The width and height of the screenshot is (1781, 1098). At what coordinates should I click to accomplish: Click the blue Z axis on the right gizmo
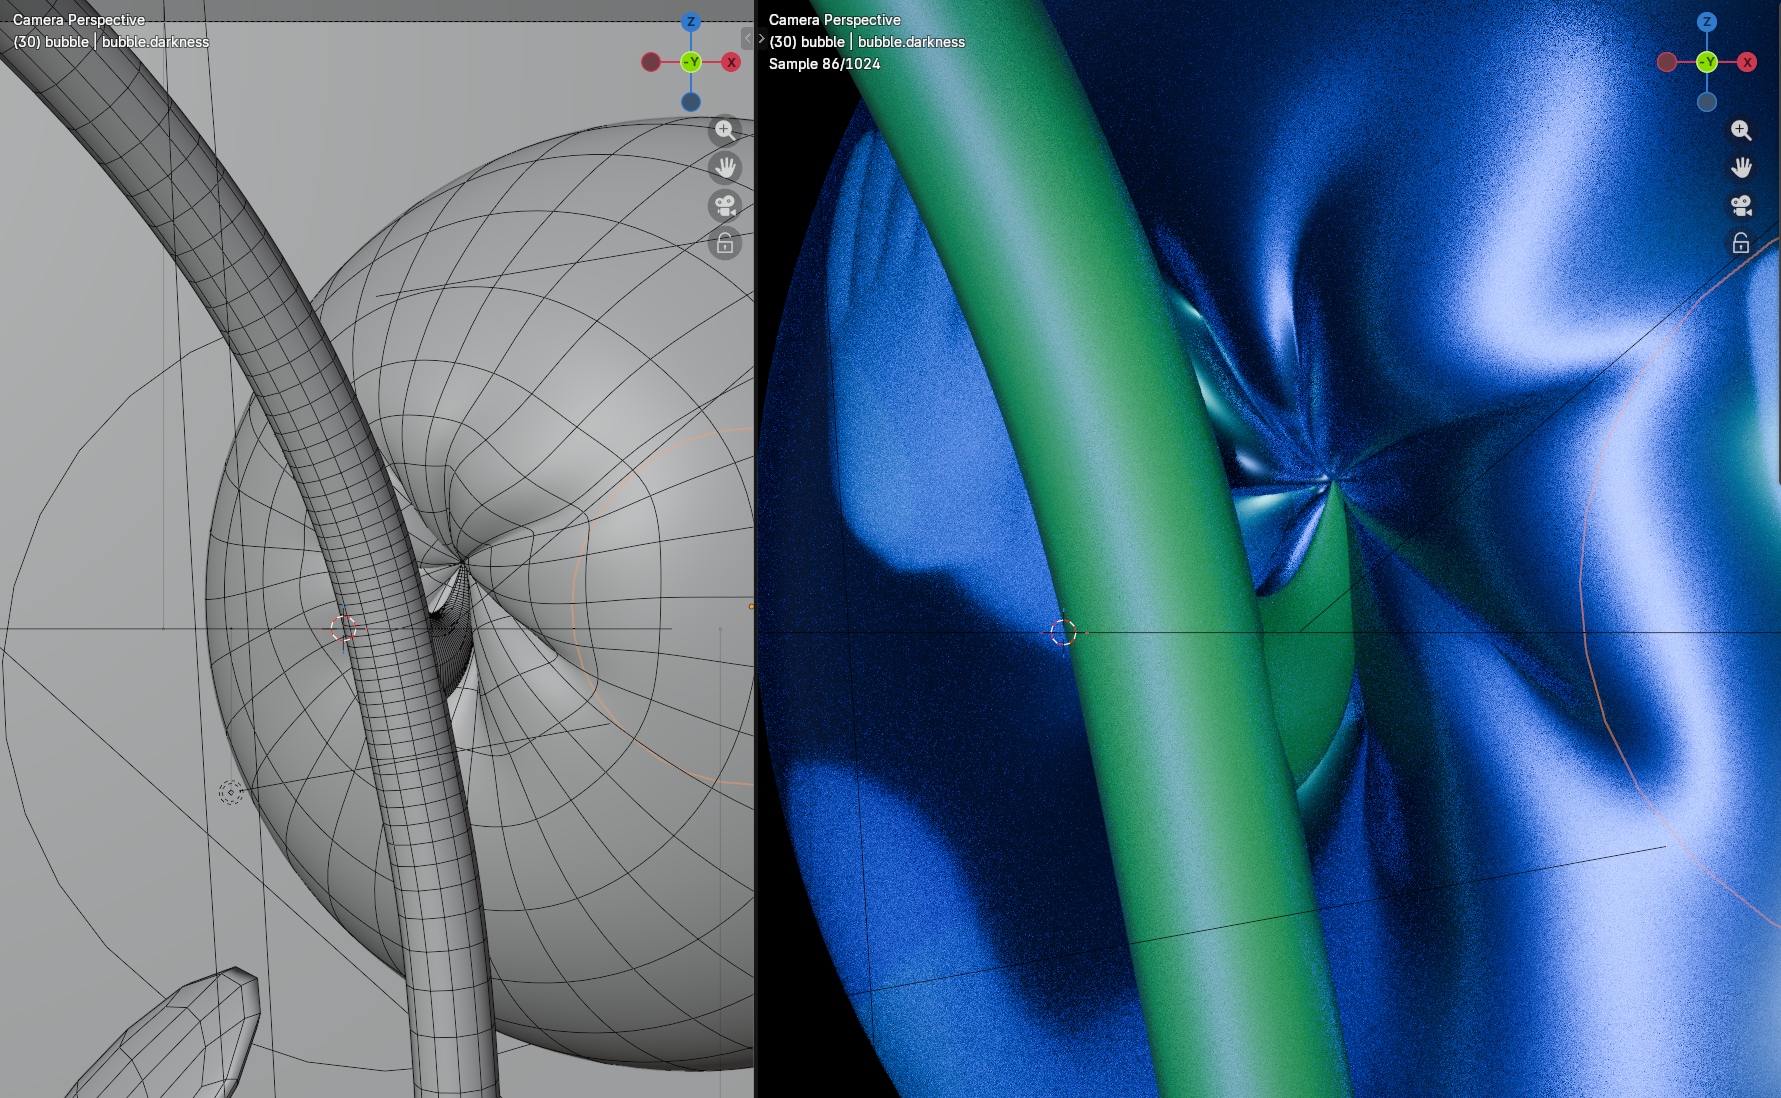pyautogui.click(x=1707, y=22)
